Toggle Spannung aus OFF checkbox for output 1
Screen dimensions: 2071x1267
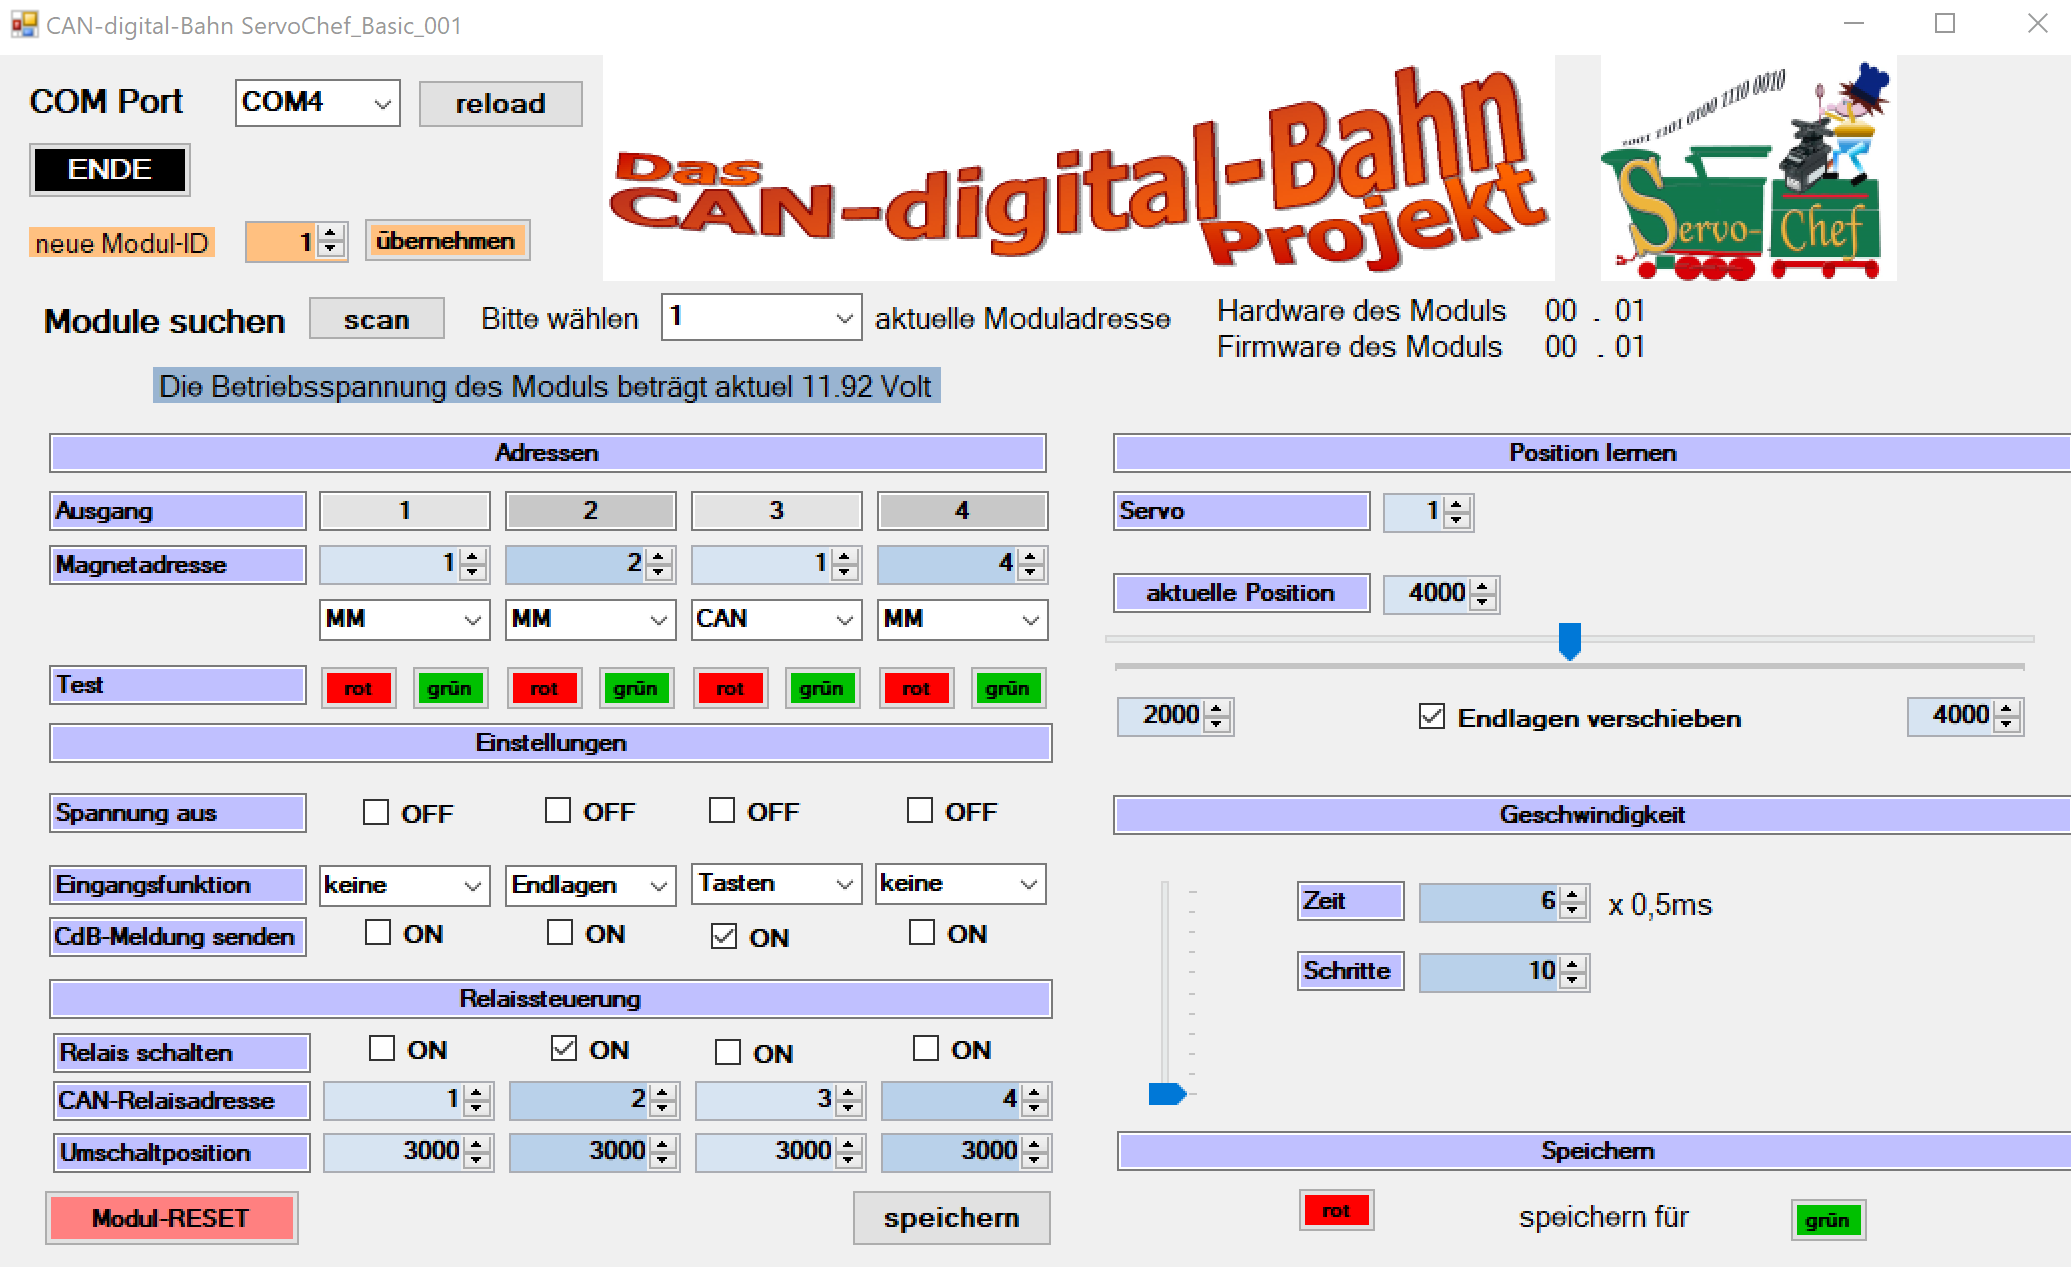tap(376, 812)
